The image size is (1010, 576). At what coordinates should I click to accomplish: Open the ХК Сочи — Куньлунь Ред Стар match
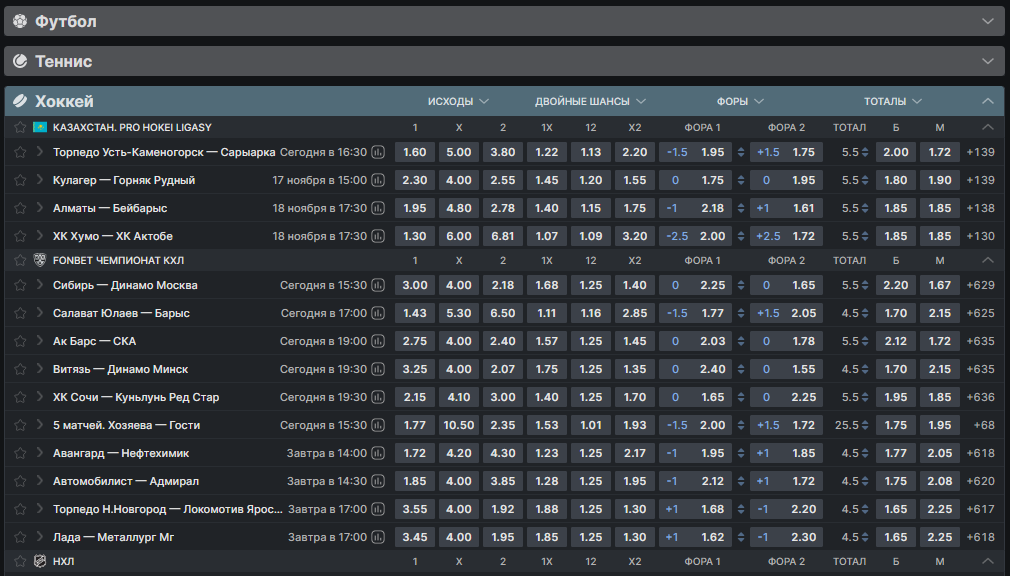coord(136,398)
